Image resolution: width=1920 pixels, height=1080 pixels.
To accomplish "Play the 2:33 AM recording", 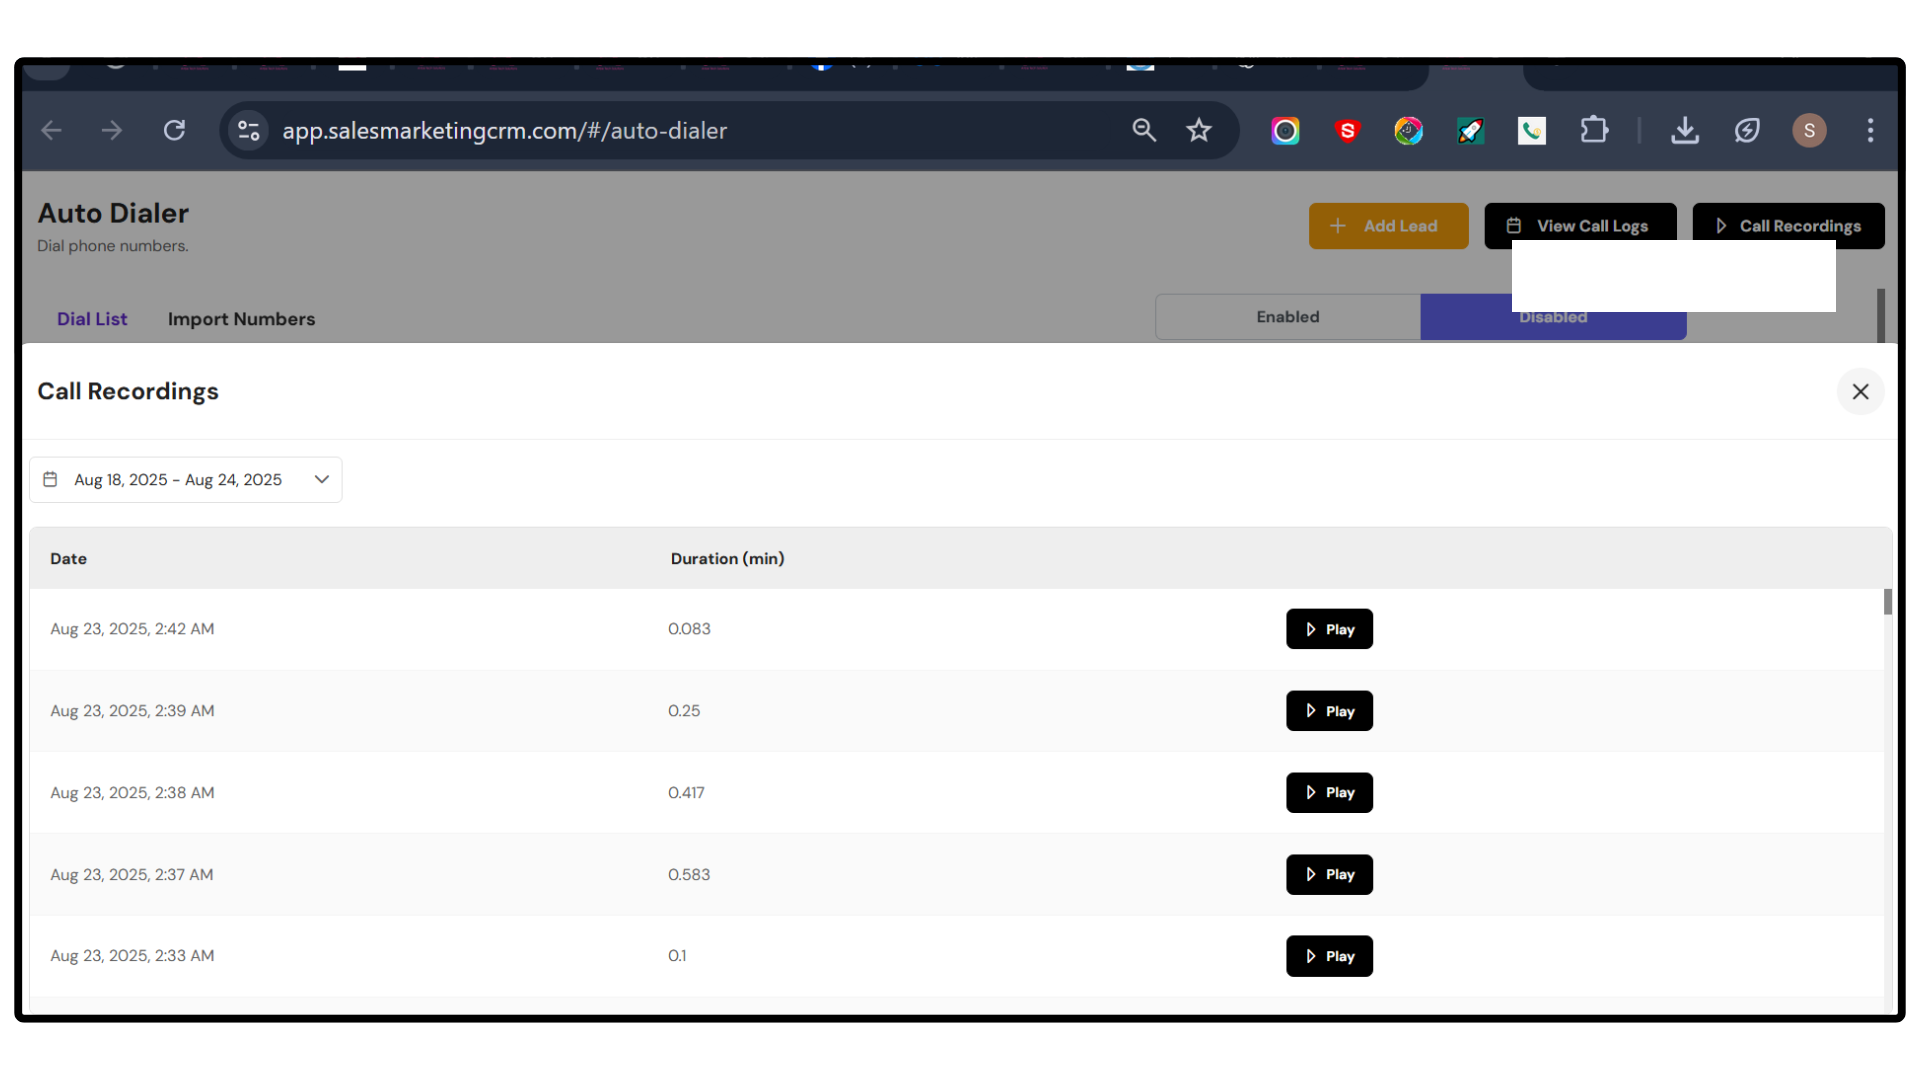I will [1329, 956].
